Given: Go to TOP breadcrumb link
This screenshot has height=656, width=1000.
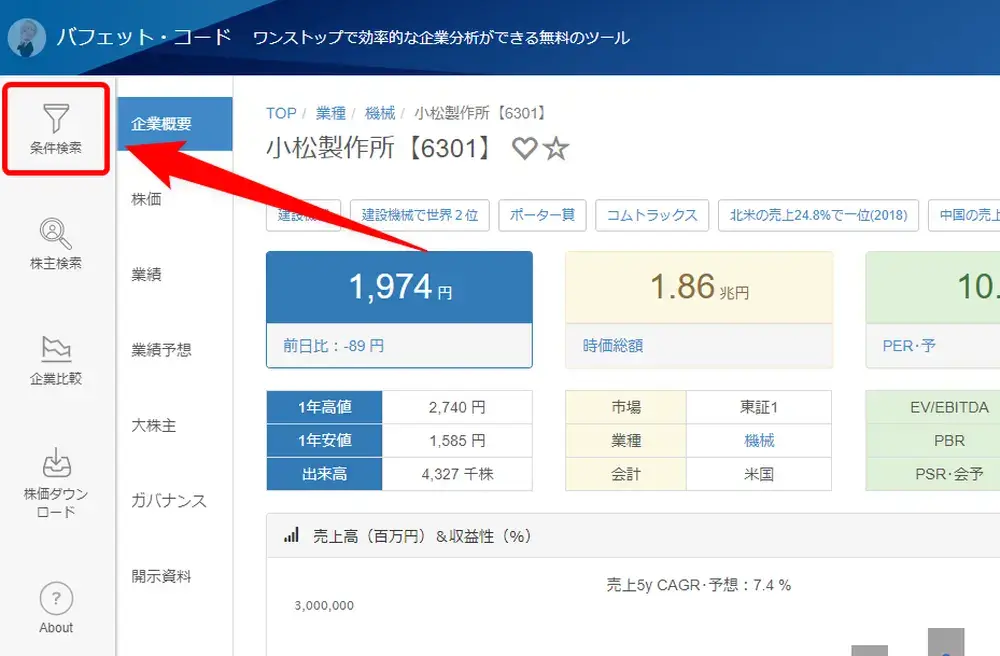Looking at the screenshot, I should 281,113.
